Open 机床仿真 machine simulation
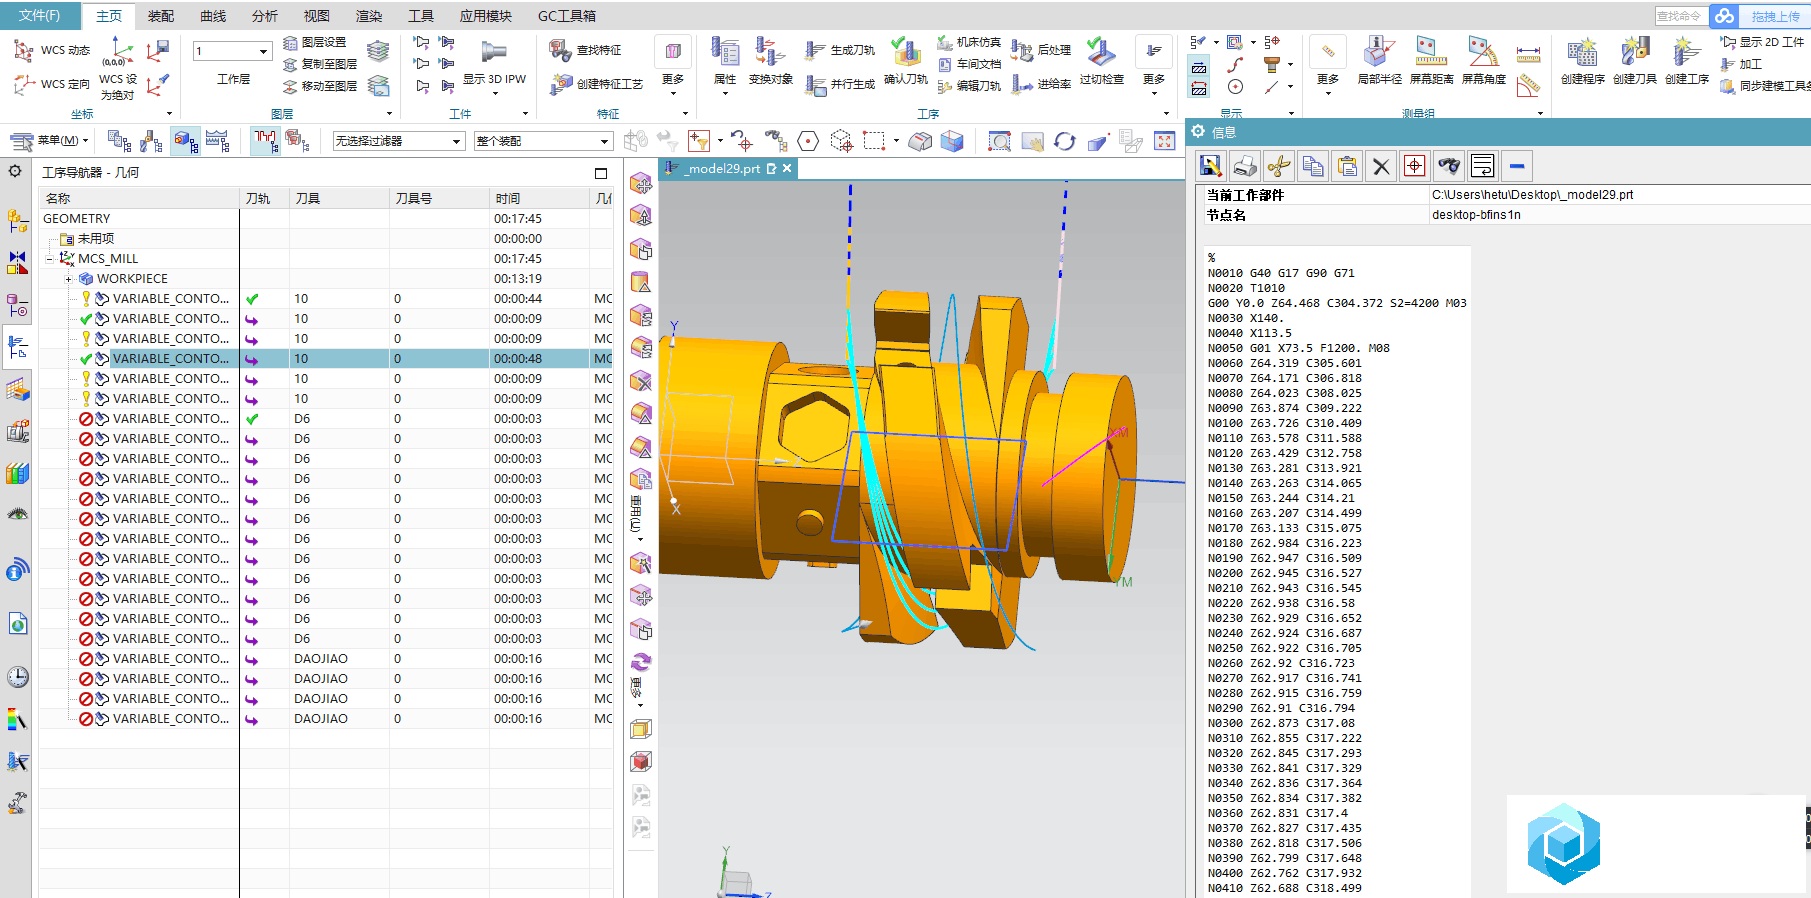The width and height of the screenshot is (1811, 898). (x=968, y=42)
